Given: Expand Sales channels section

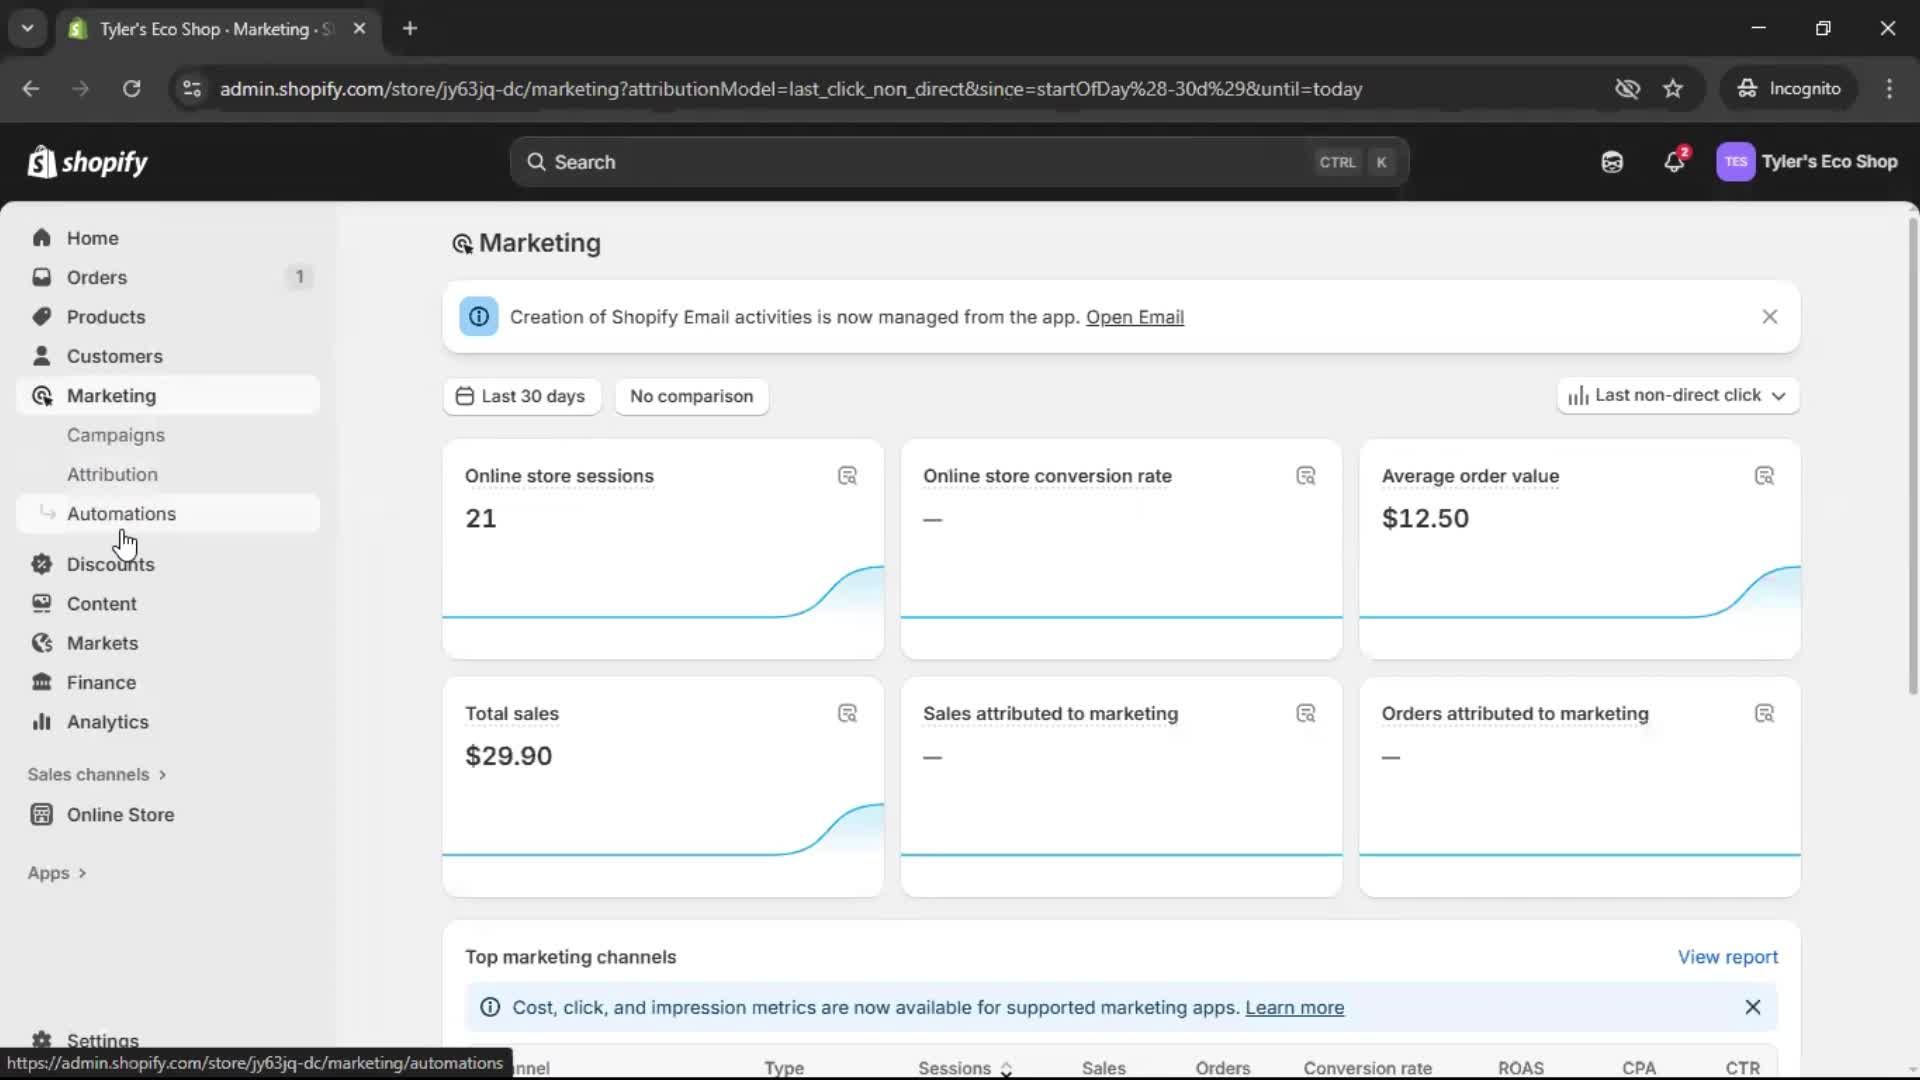Looking at the screenshot, I should pyautogui.click(x=97, y=775).
